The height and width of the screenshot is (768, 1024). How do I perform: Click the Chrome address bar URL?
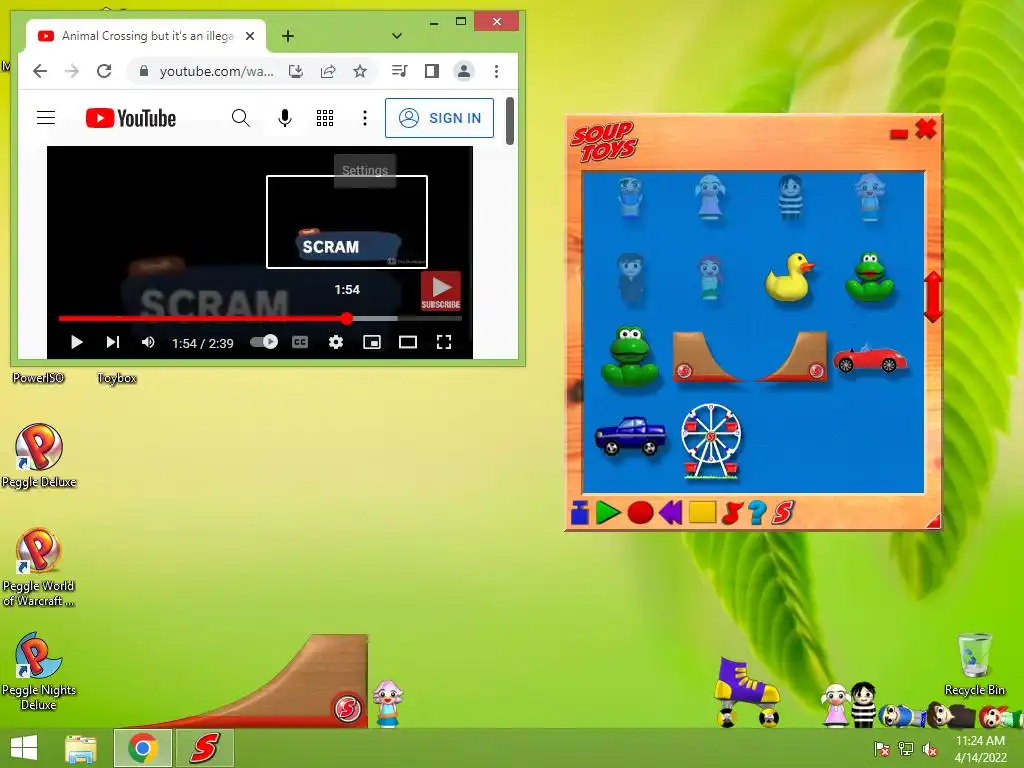click(216, 71)
